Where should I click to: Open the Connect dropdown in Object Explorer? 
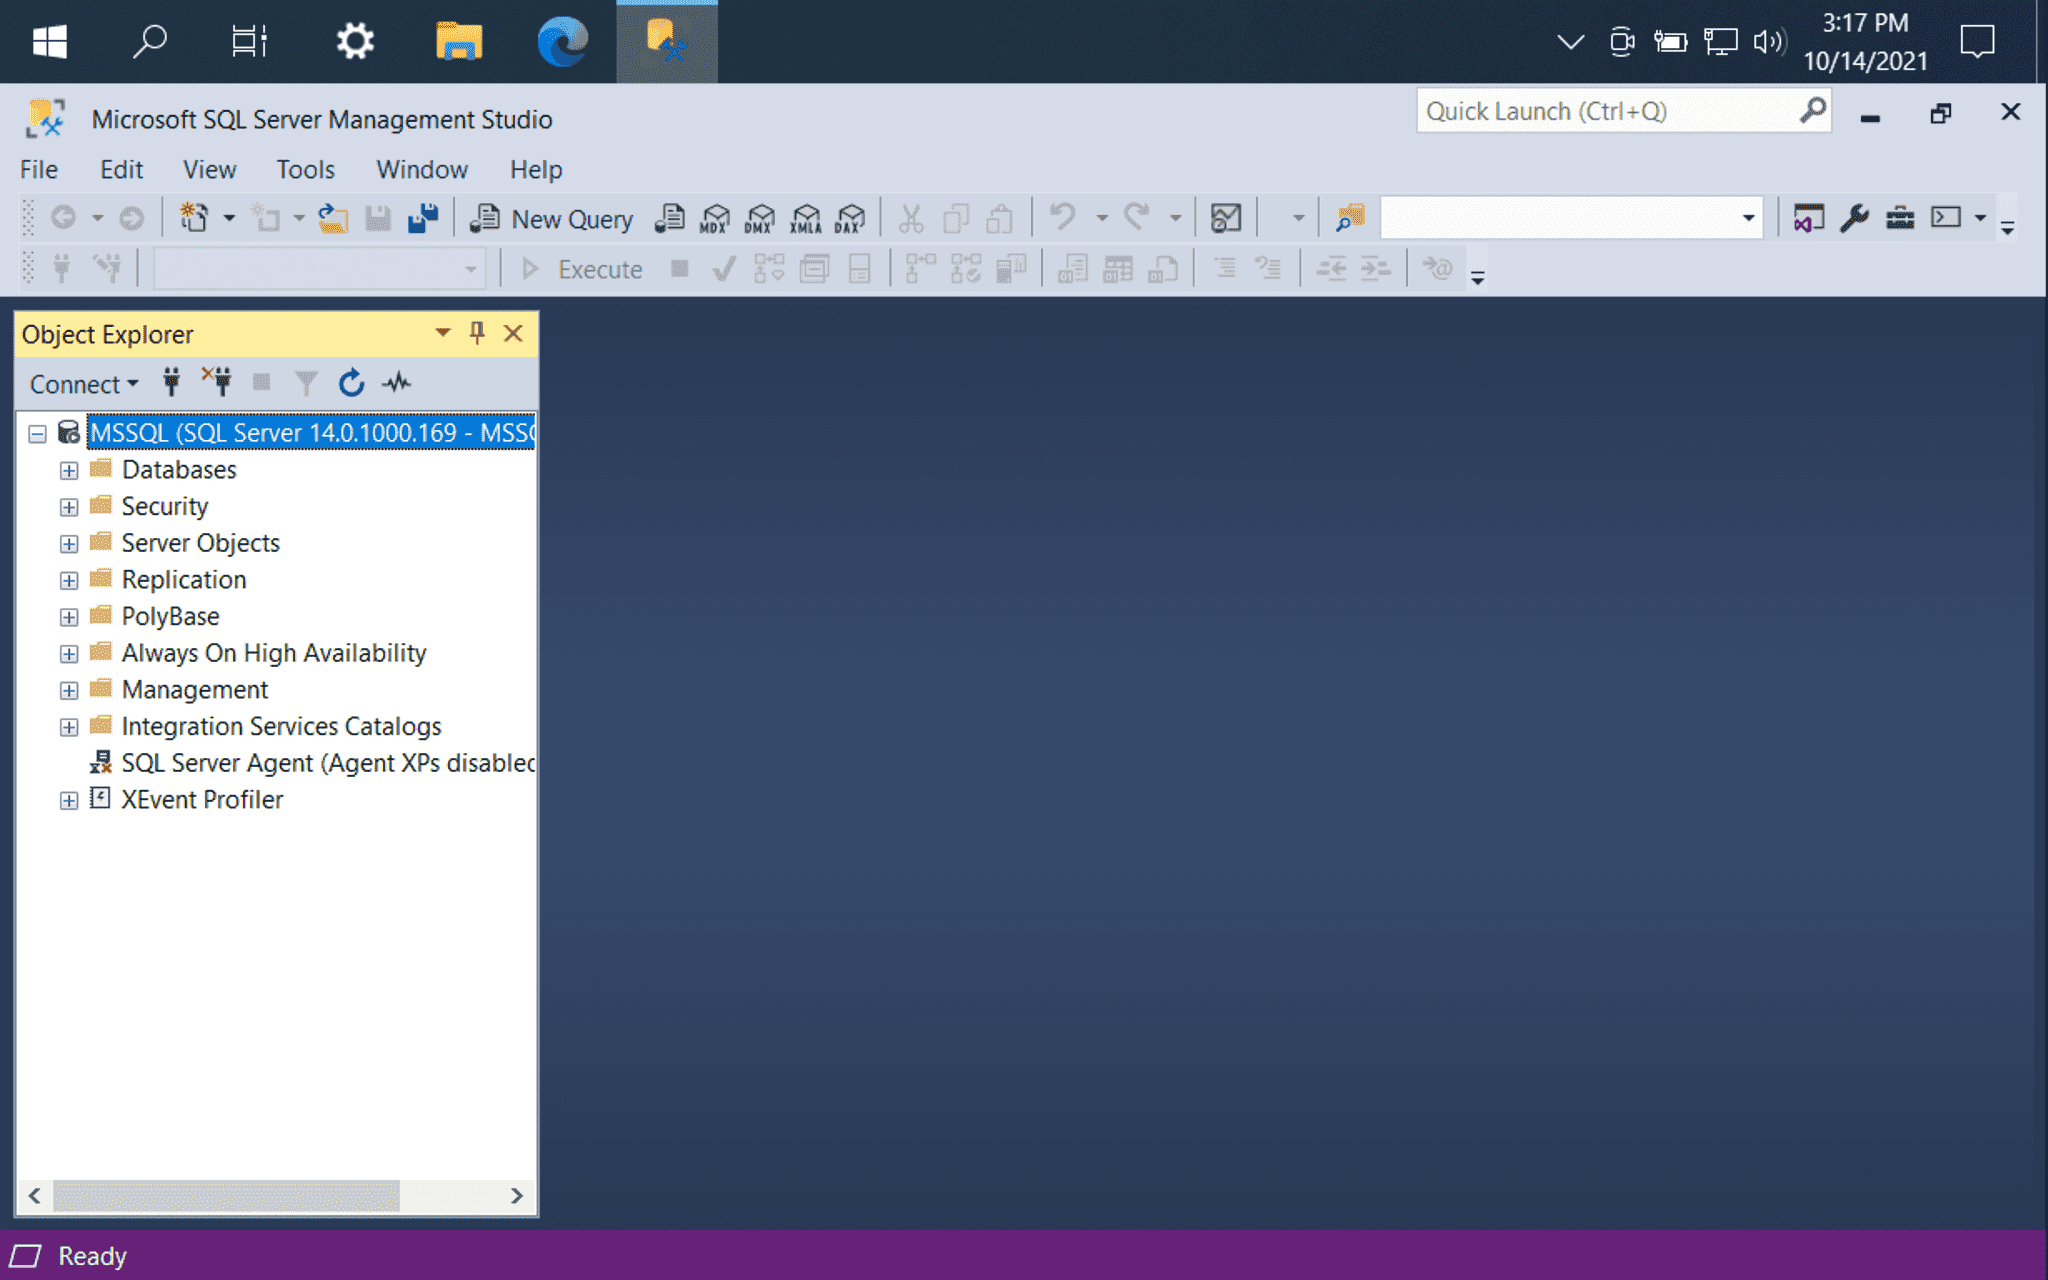pyautogui.click(x=84, y=384)
